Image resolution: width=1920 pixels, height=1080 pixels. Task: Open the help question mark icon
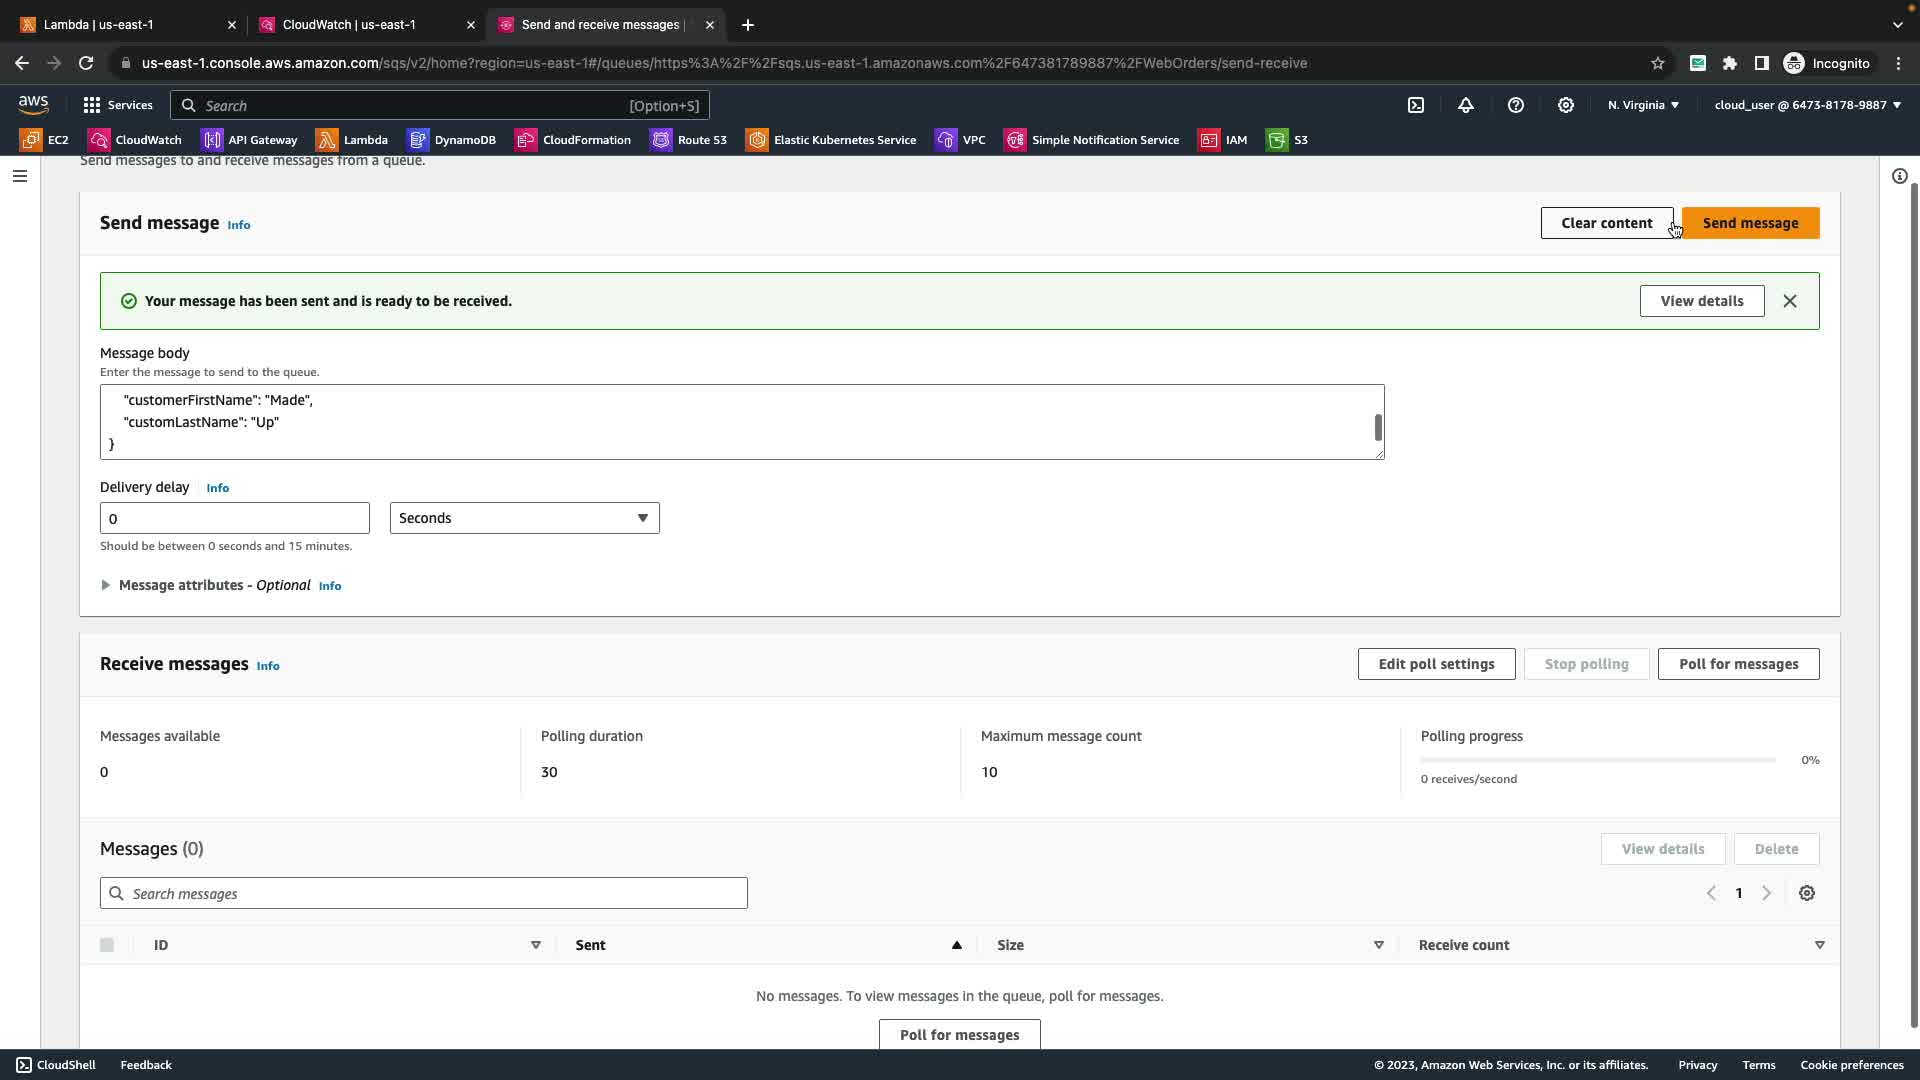pos(1516,105)
